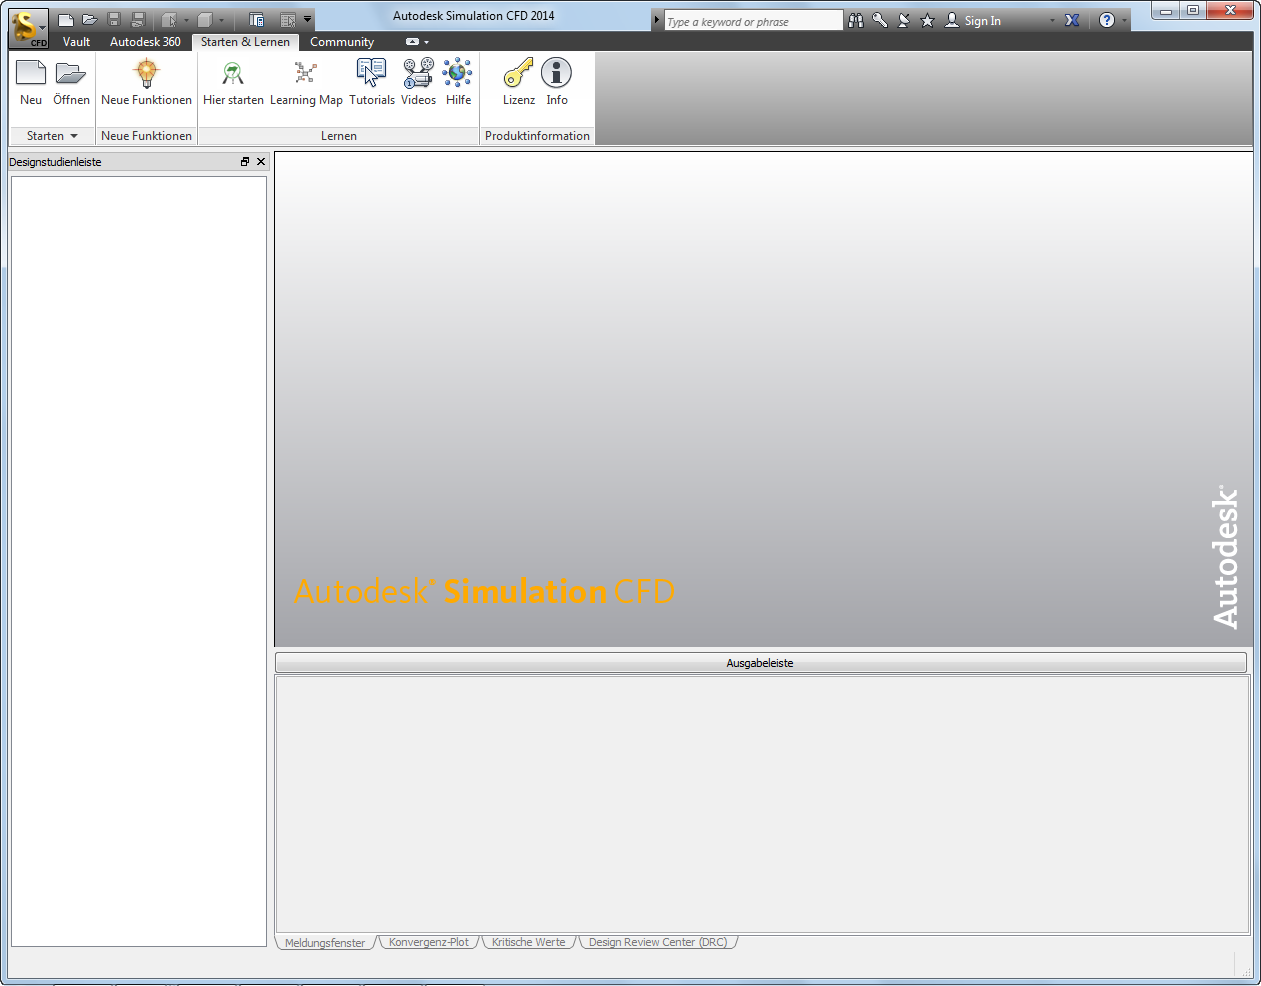1261x986 pixels.
Task: Click the Neu new document ribbon icon
Action: click(31, 74)
